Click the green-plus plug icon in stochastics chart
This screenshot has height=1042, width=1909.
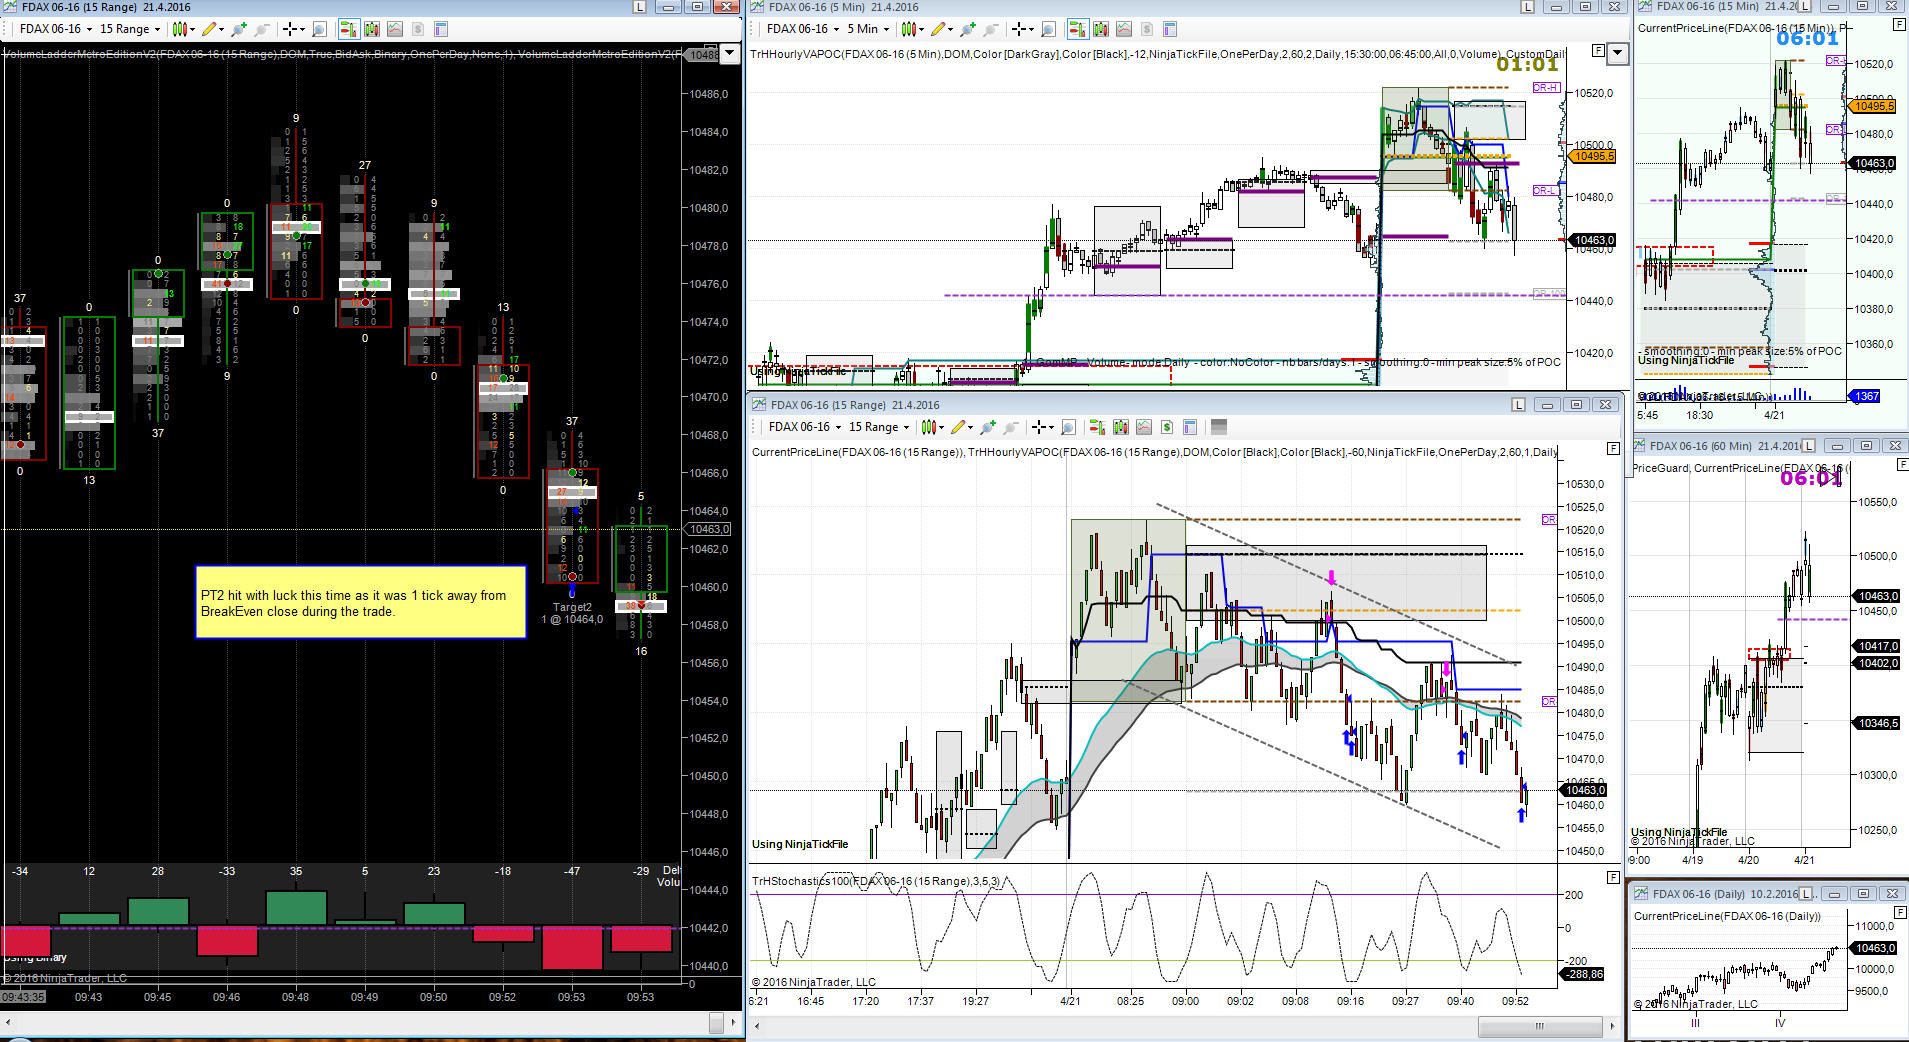point(988,427)
